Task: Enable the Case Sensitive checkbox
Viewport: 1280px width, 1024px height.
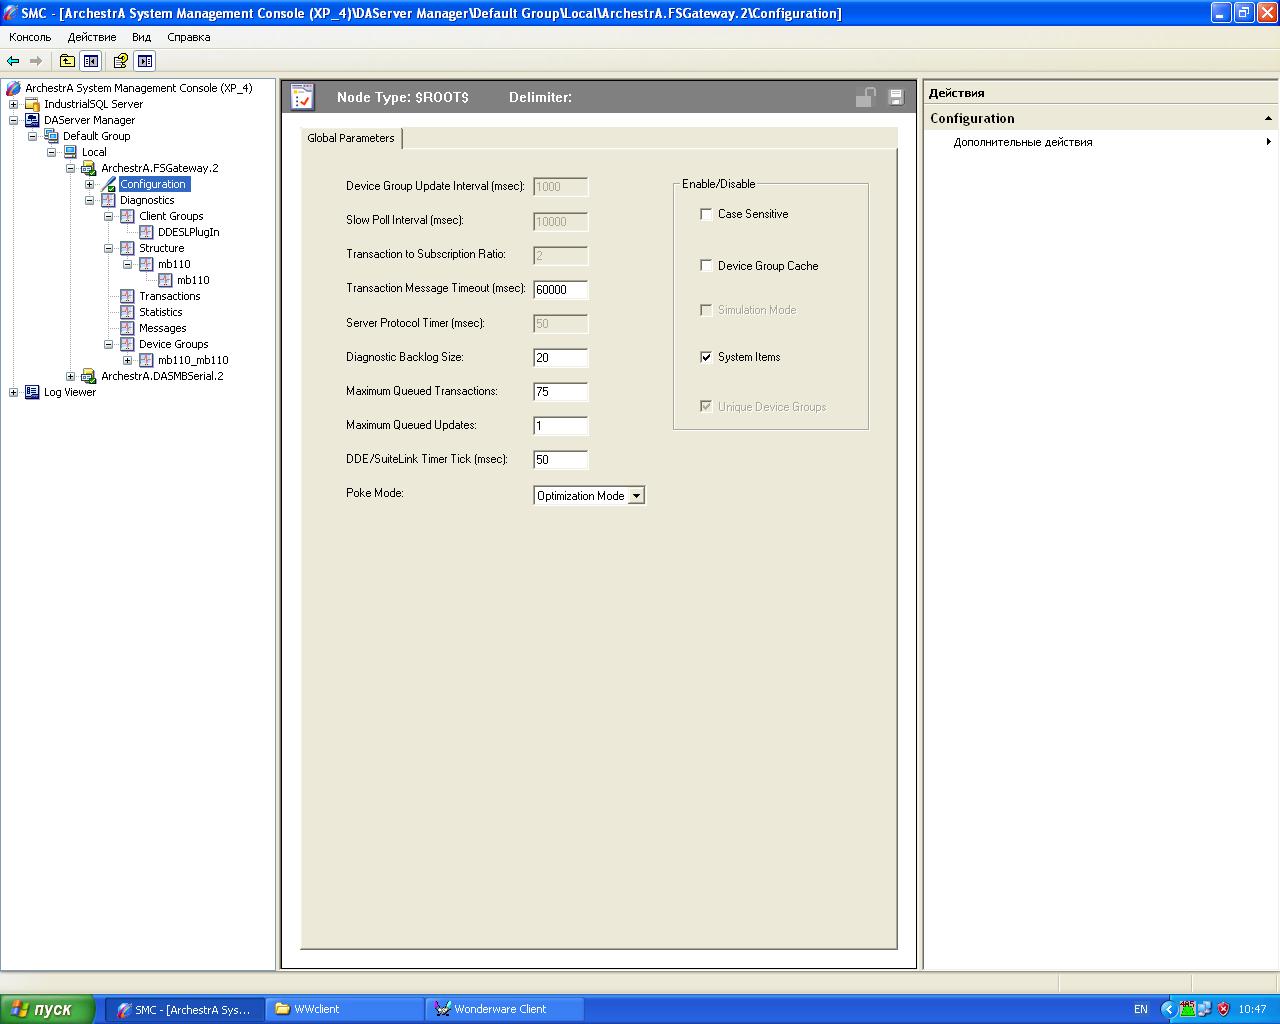Action: pyautogui.click(x=707, y=214)
